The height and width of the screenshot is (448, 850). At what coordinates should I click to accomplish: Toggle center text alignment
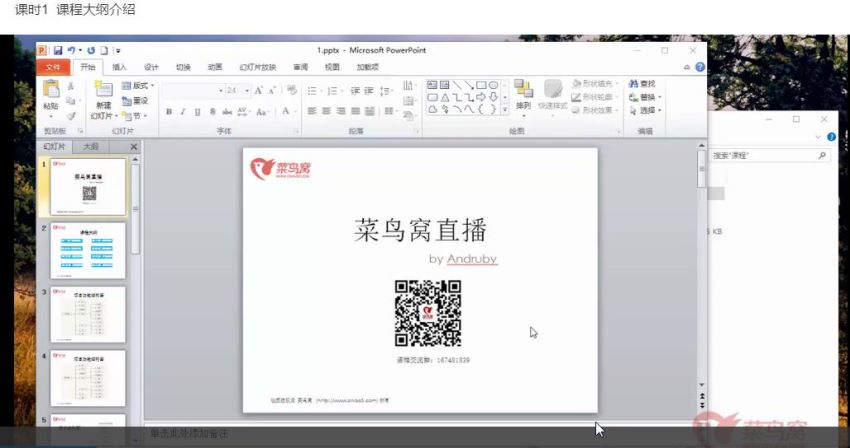pos(326,111)
